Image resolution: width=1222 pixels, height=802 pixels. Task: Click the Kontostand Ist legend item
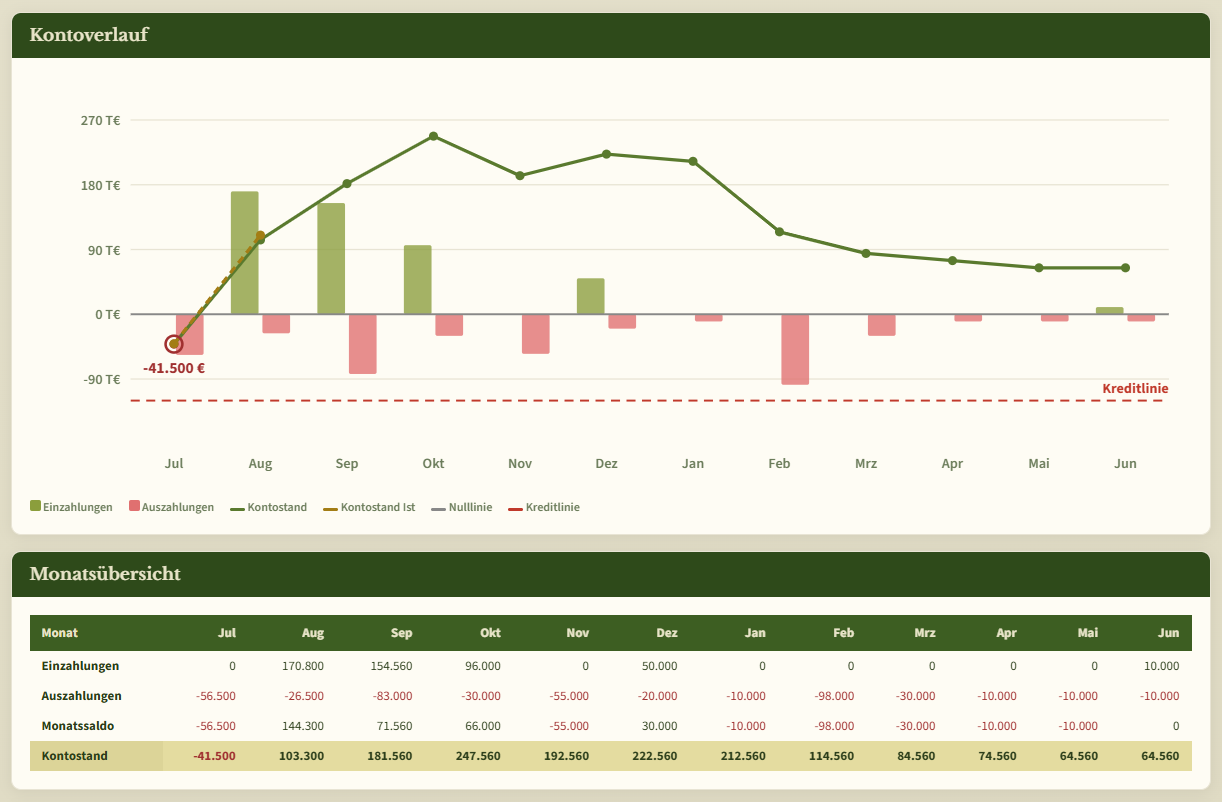pyautogui.click(x=369, y=507)
